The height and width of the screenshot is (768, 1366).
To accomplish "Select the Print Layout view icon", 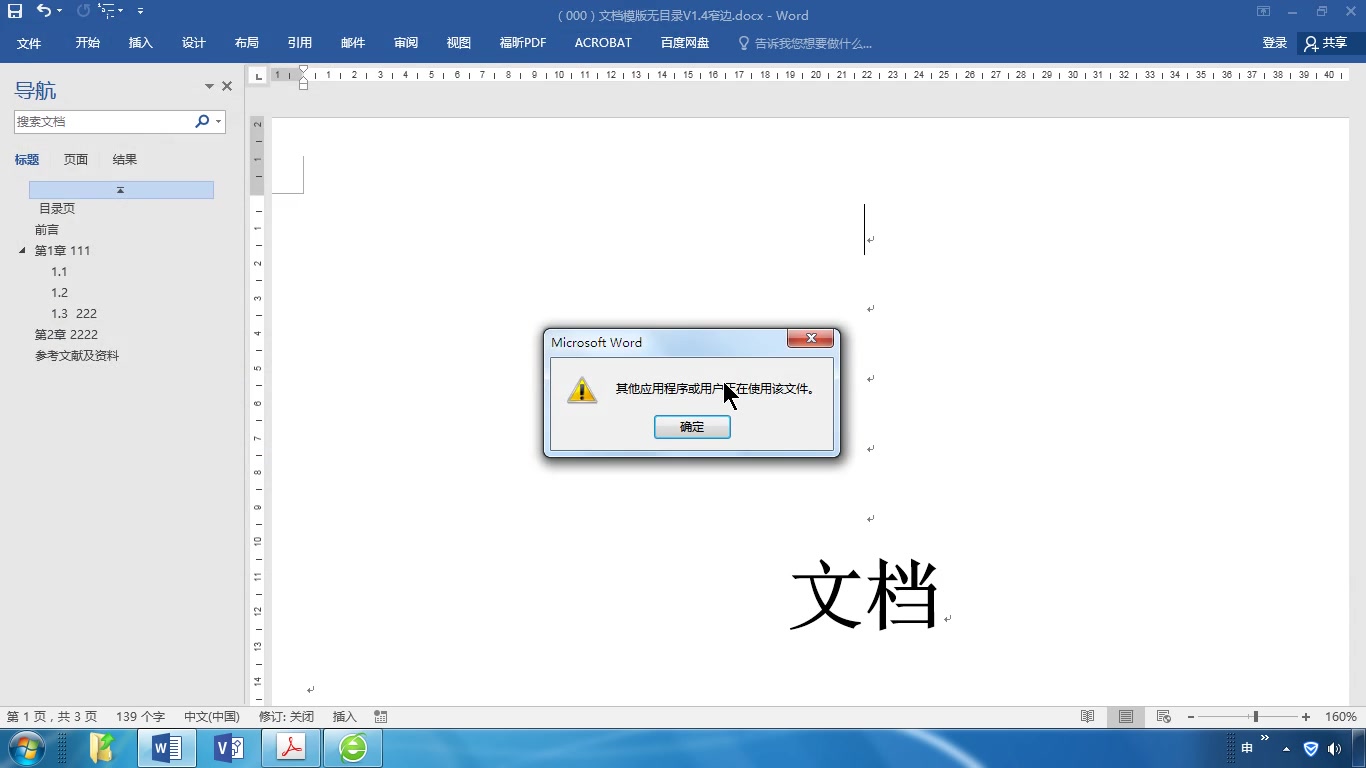I will click(x=1124, y=716).
